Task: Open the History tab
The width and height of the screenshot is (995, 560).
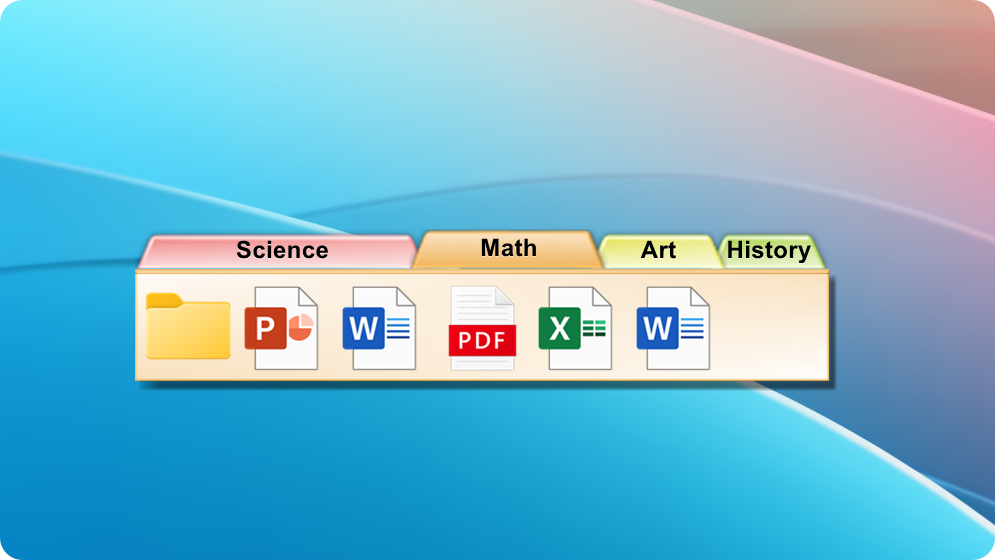Action: (770, 251)
